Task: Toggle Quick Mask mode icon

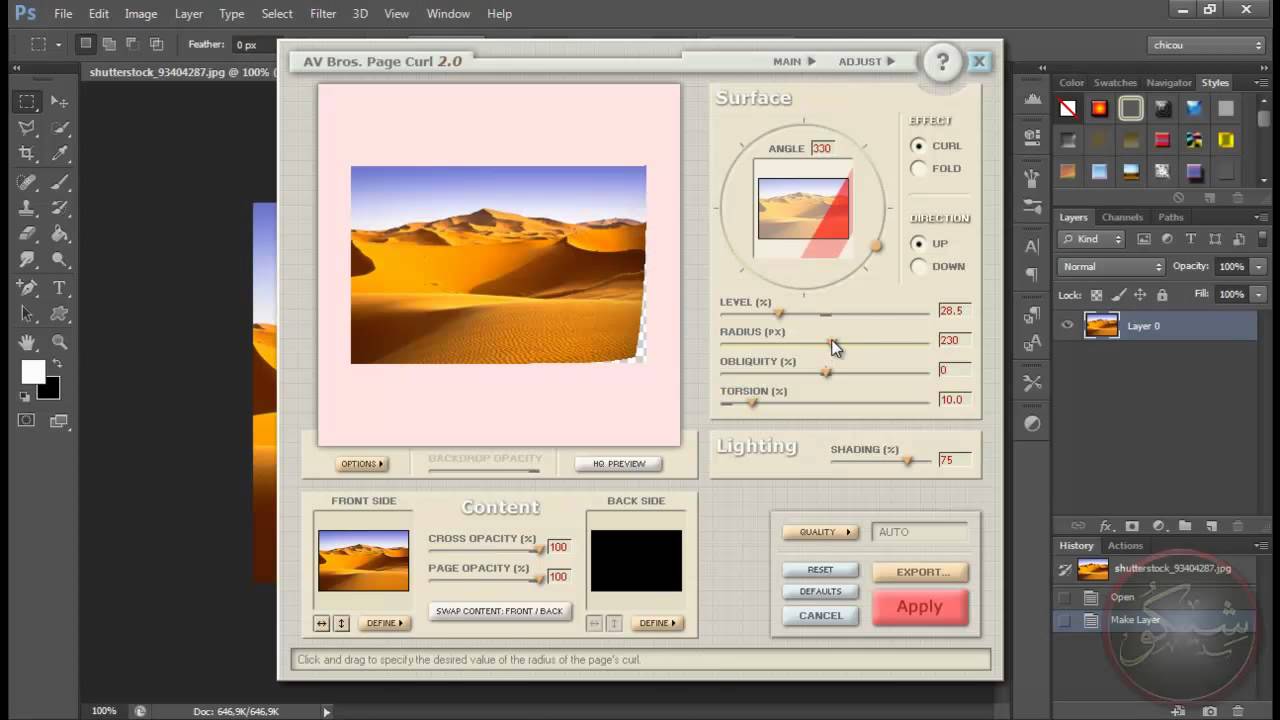Action: pyautogui.click(x=27, y=421)
